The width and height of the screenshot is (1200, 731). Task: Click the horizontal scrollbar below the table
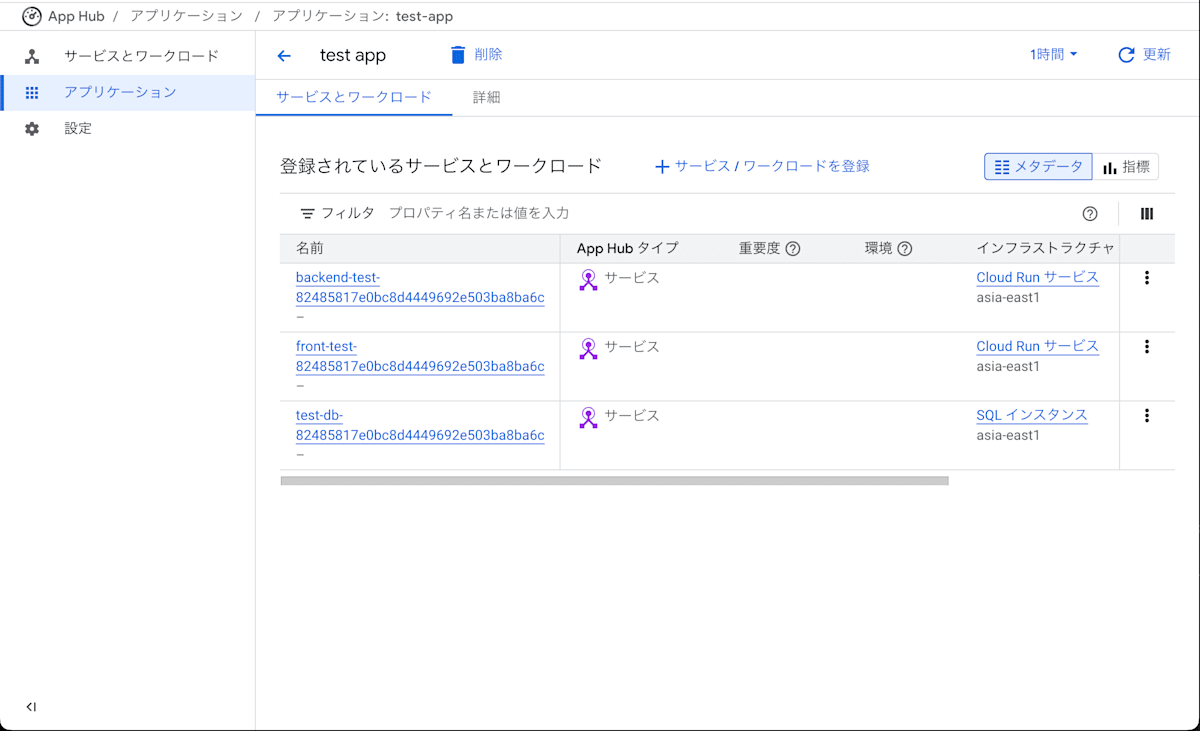(614, 481)
